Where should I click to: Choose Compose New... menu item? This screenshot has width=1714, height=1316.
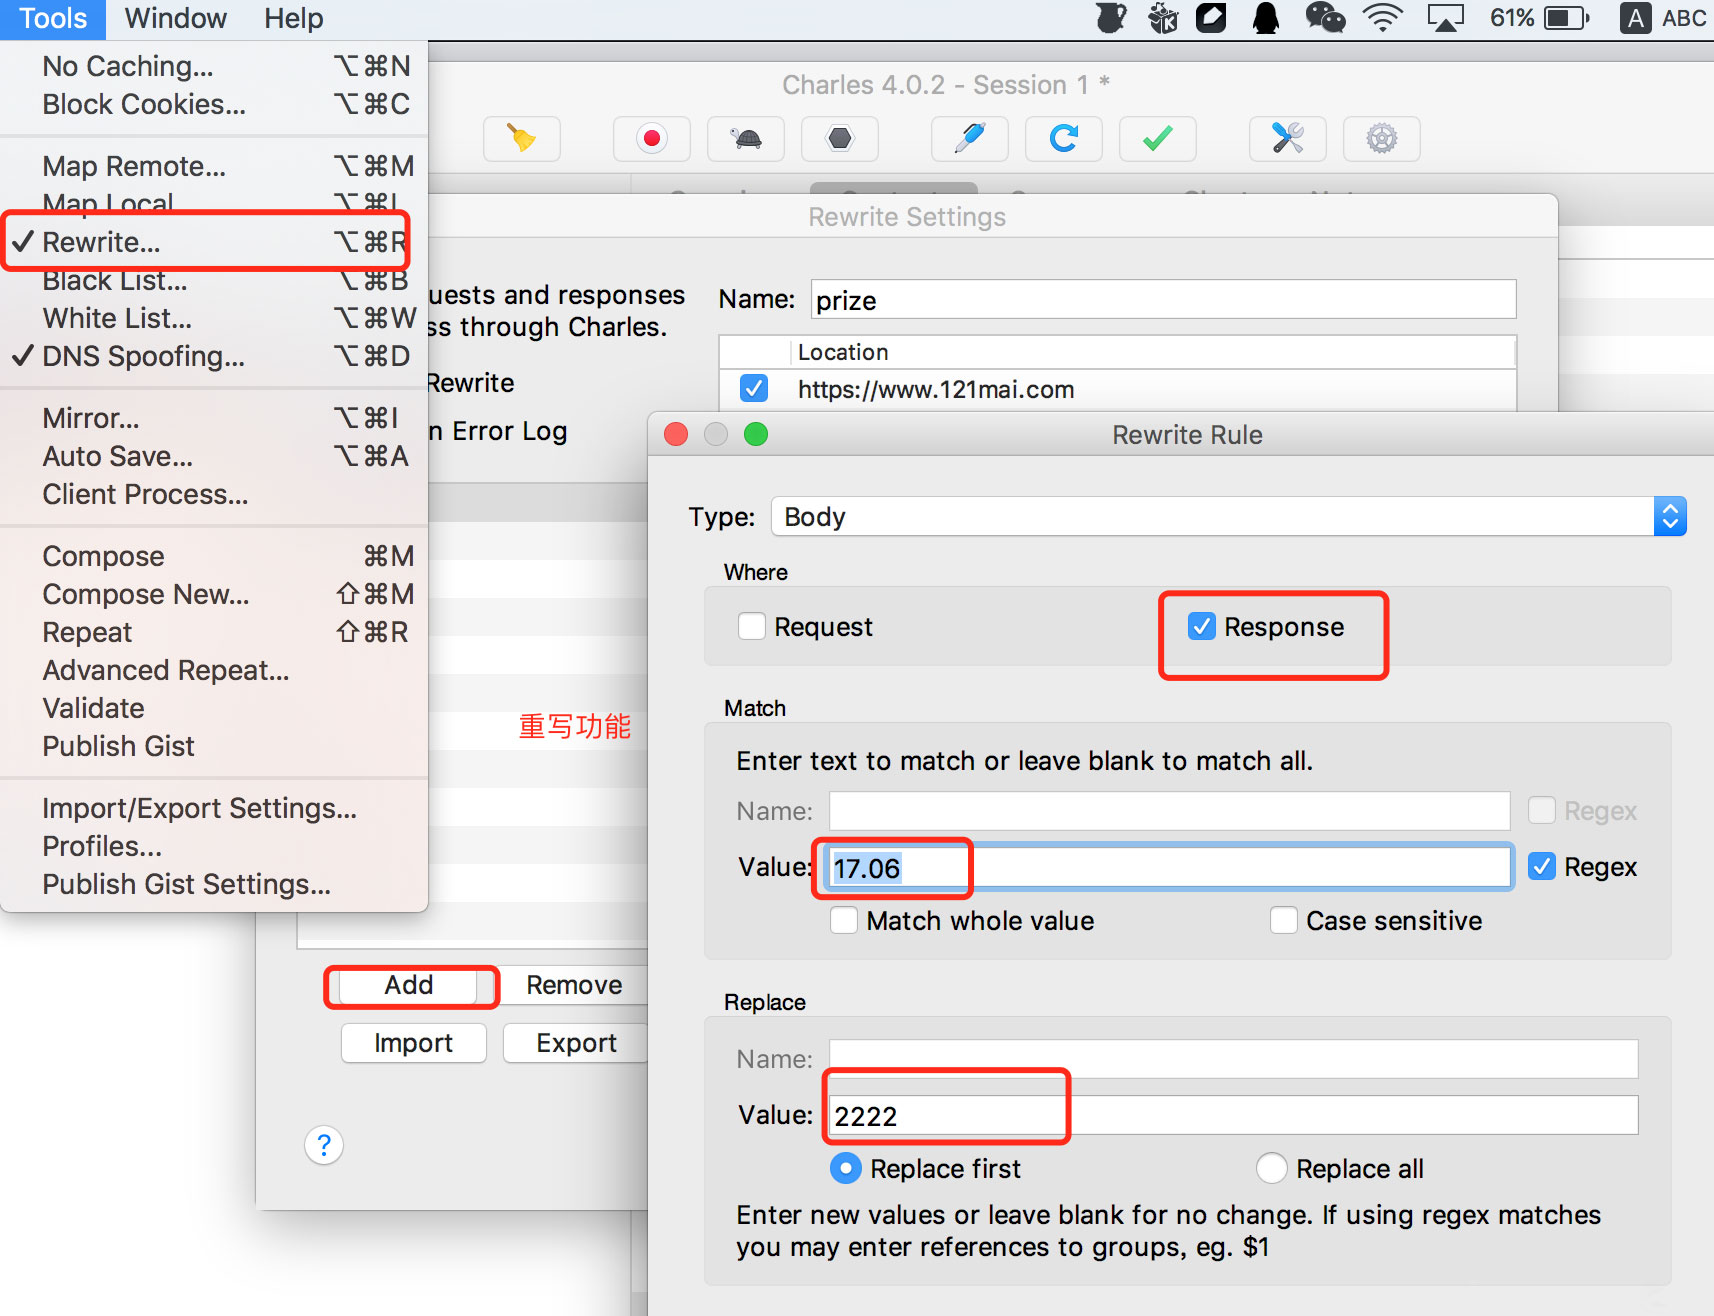click(x=214, y=594)
